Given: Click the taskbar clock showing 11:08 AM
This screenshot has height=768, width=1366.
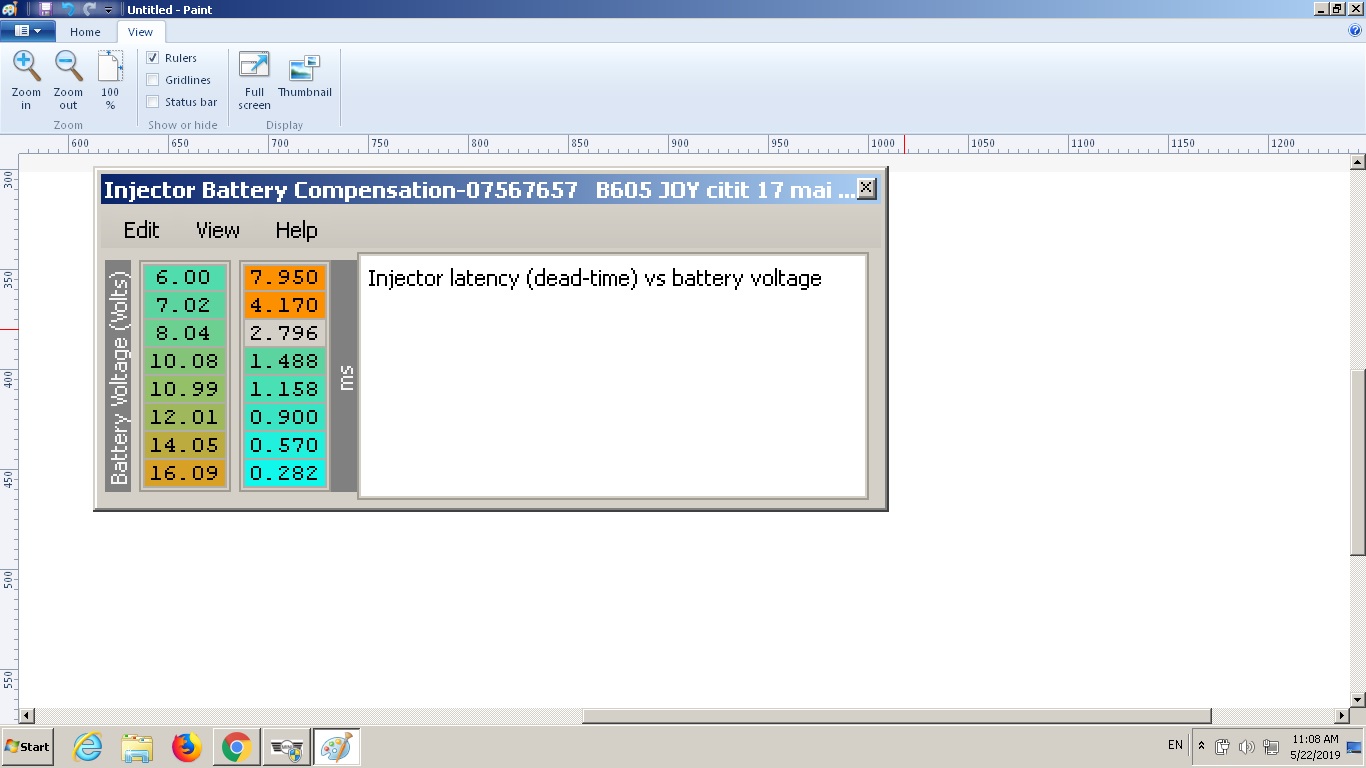Looking at the screenshot, I should 1315,747.
